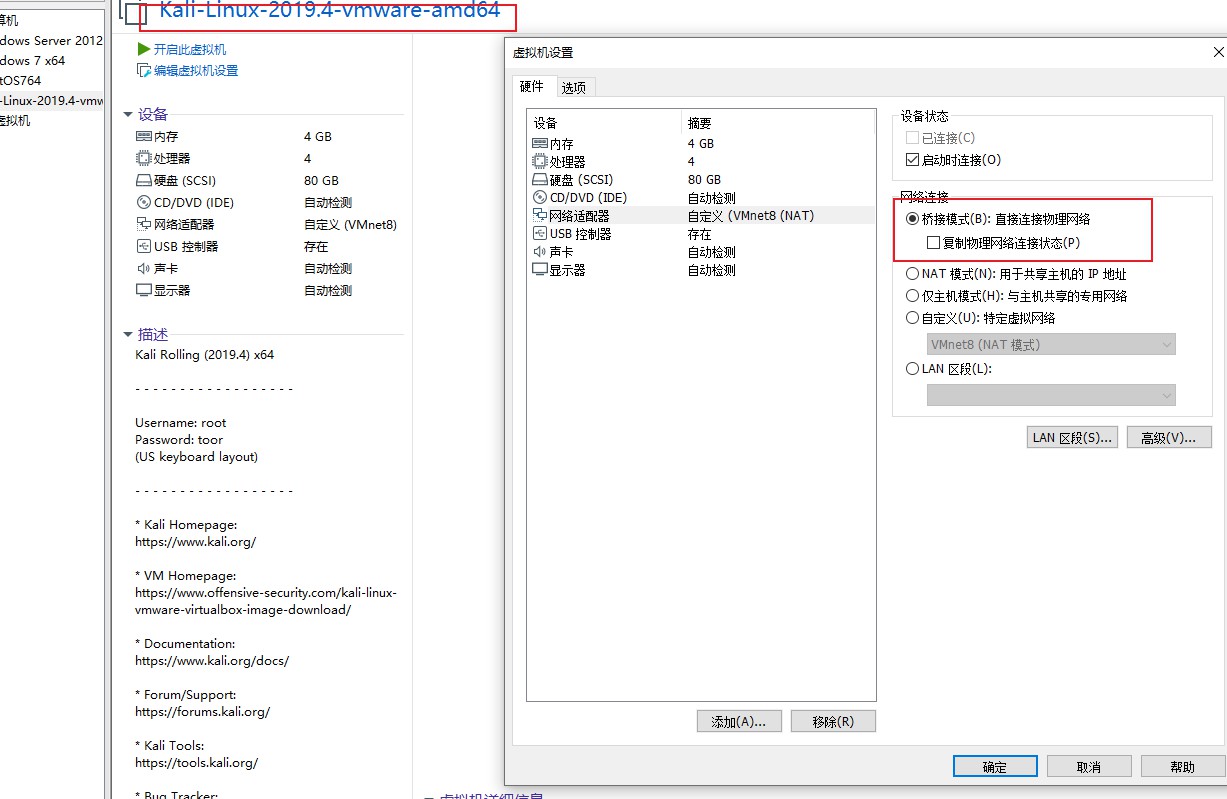The width and height of the screenshot is (1227, 799).
Task: Click the CD/DVD icon in the main devices panel
Action: click(x=144, y=203)
